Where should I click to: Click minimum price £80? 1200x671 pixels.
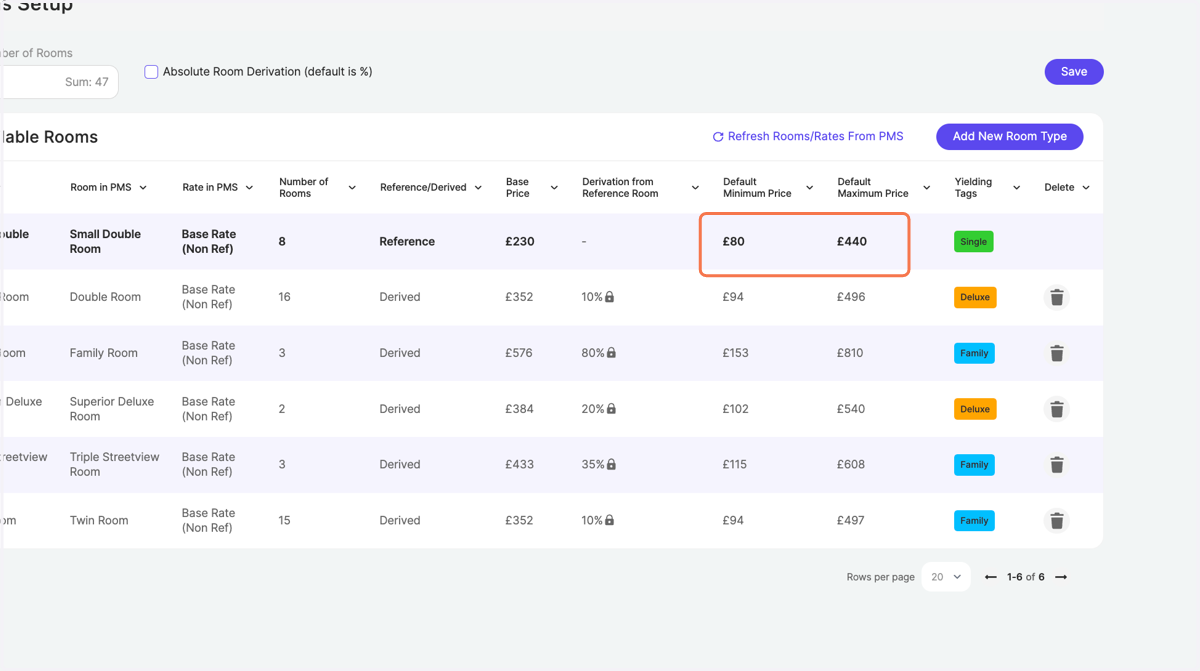734,241
